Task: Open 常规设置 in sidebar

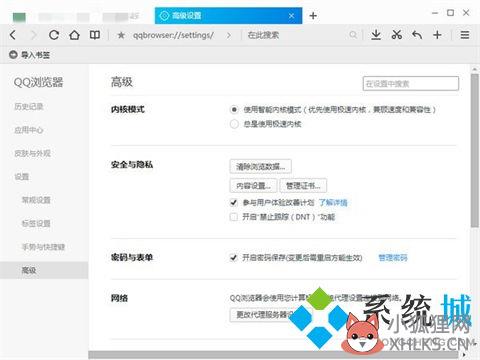Action: click(x=36, y=200)
